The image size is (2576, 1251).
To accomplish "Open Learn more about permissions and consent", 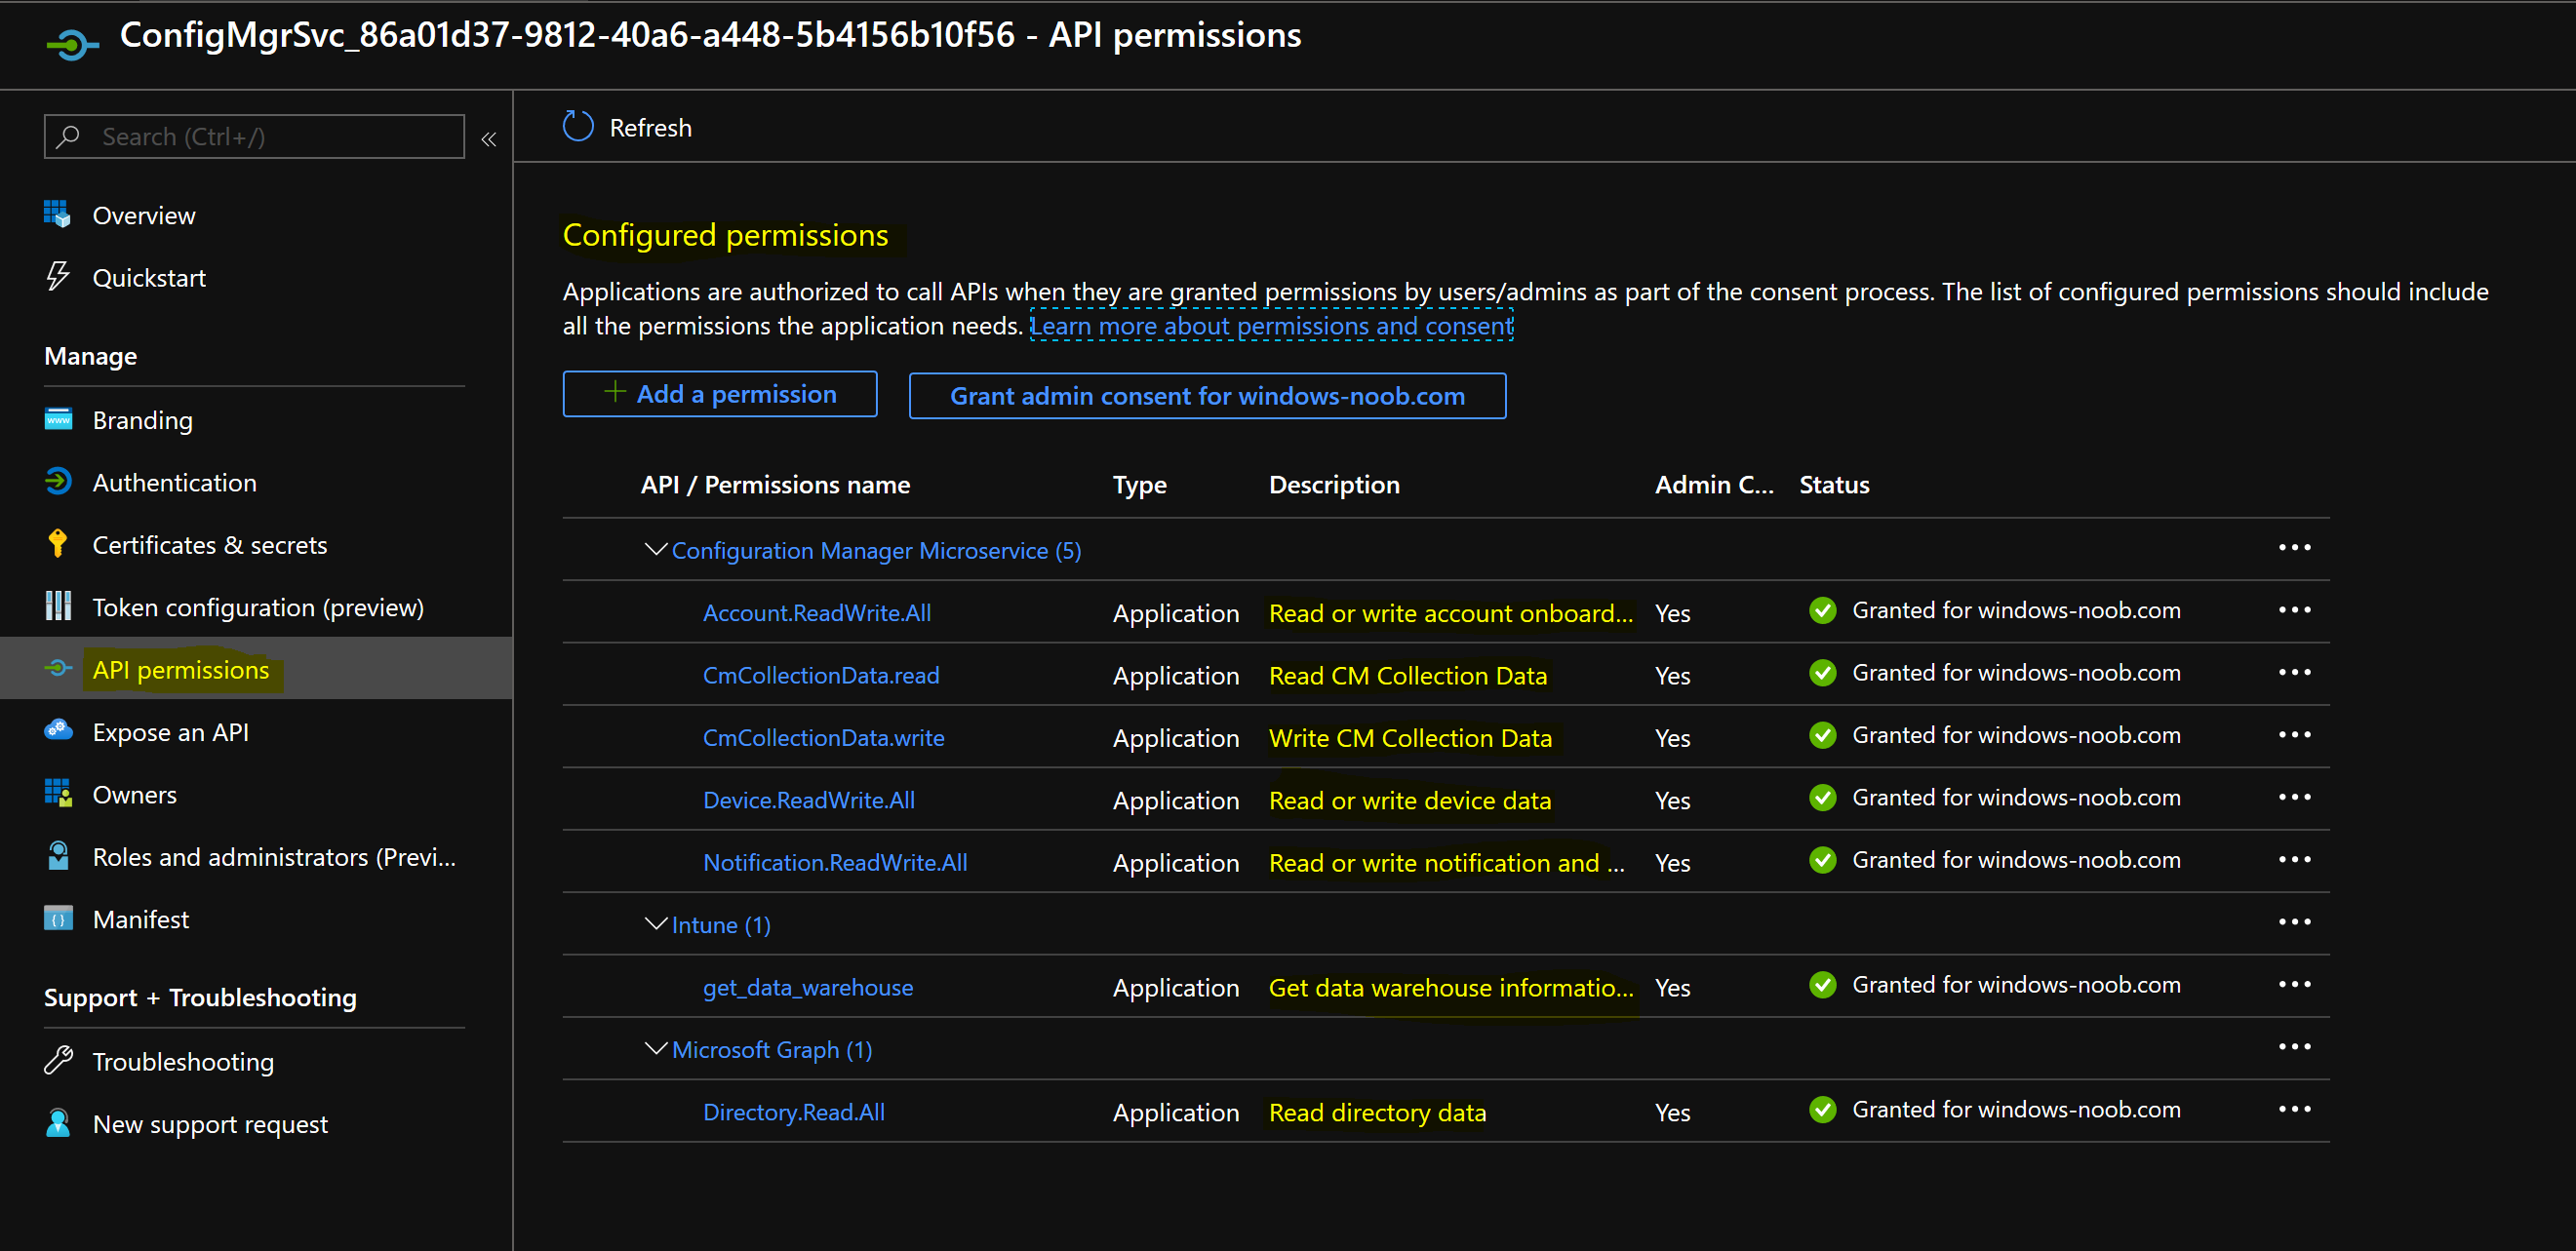I will (1271, 326).
